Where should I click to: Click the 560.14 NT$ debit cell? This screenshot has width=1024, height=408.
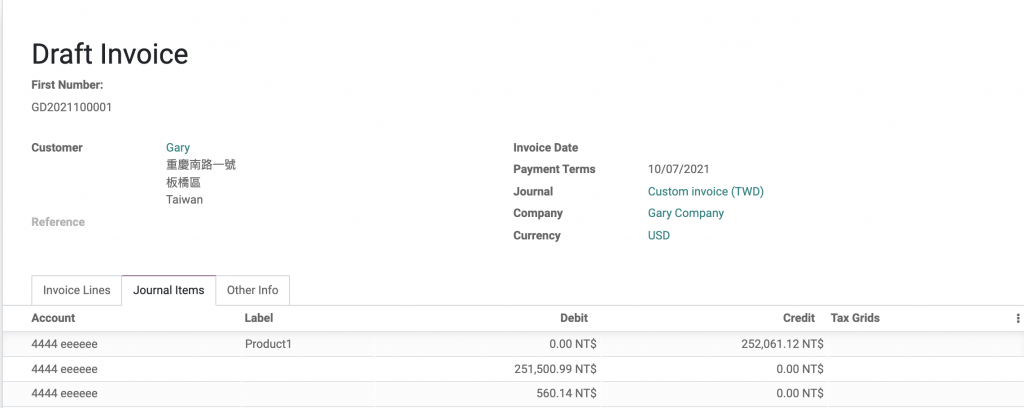[566, 394]
